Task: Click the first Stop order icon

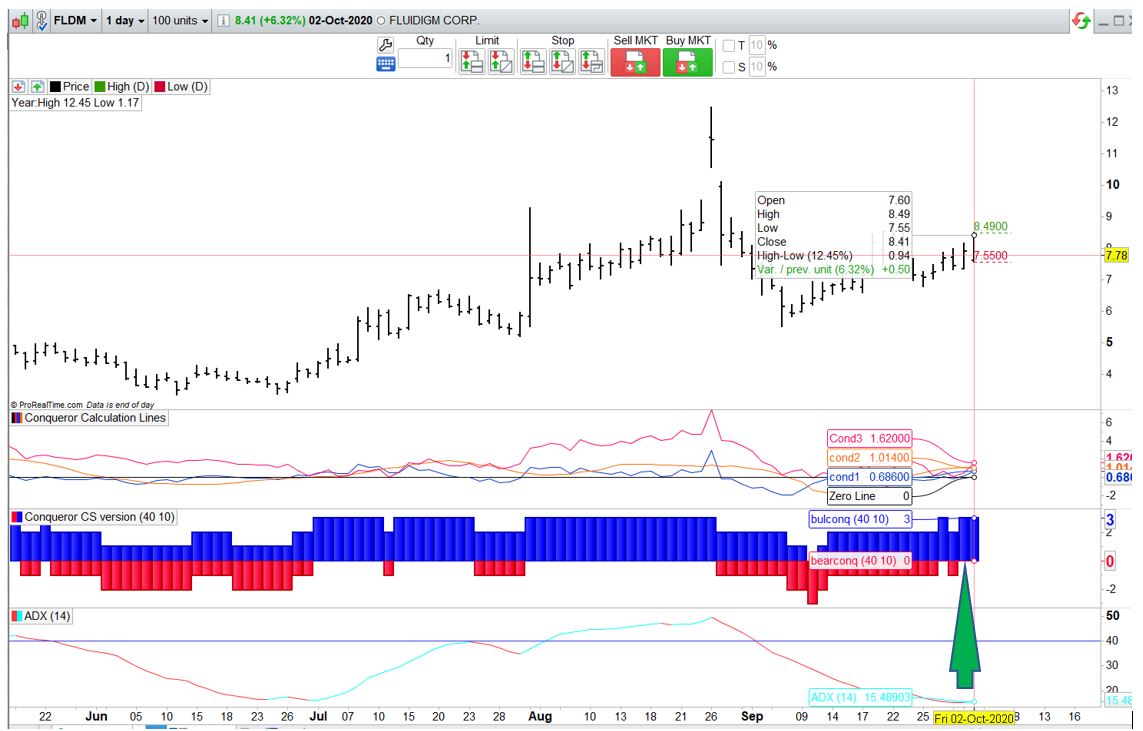Action: click(533, 61)
